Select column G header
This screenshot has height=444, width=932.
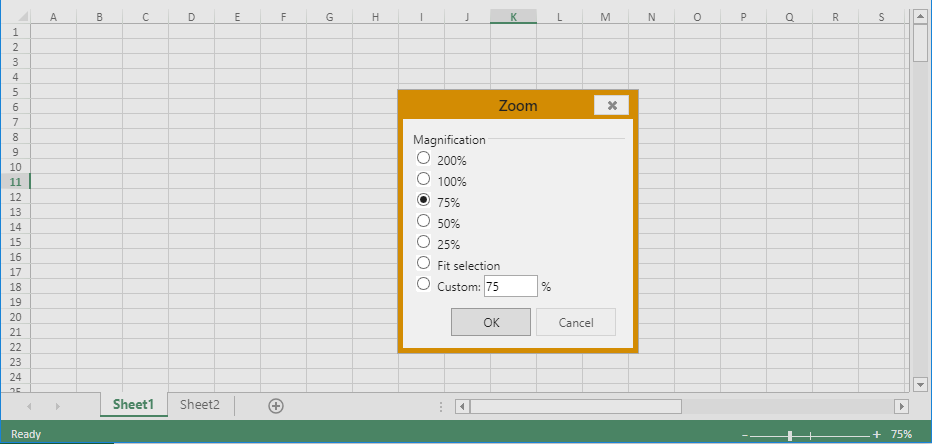pyautogui.click(x=329, y=17)
